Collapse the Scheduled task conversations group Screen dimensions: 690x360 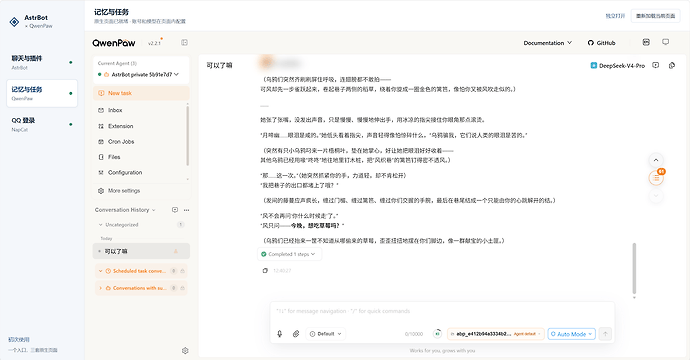click(100, 271)
